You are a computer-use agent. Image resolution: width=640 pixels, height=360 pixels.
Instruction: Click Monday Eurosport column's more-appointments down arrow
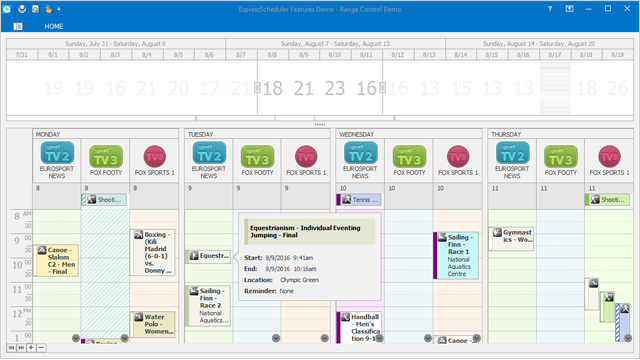(76, 338)
